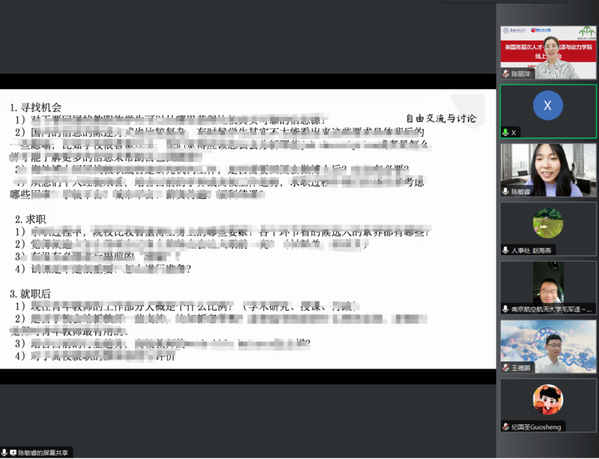Viewport: 599px width, 459px height.
Task: Click the microphone icon next to 人事处
Action: [506, 251]
